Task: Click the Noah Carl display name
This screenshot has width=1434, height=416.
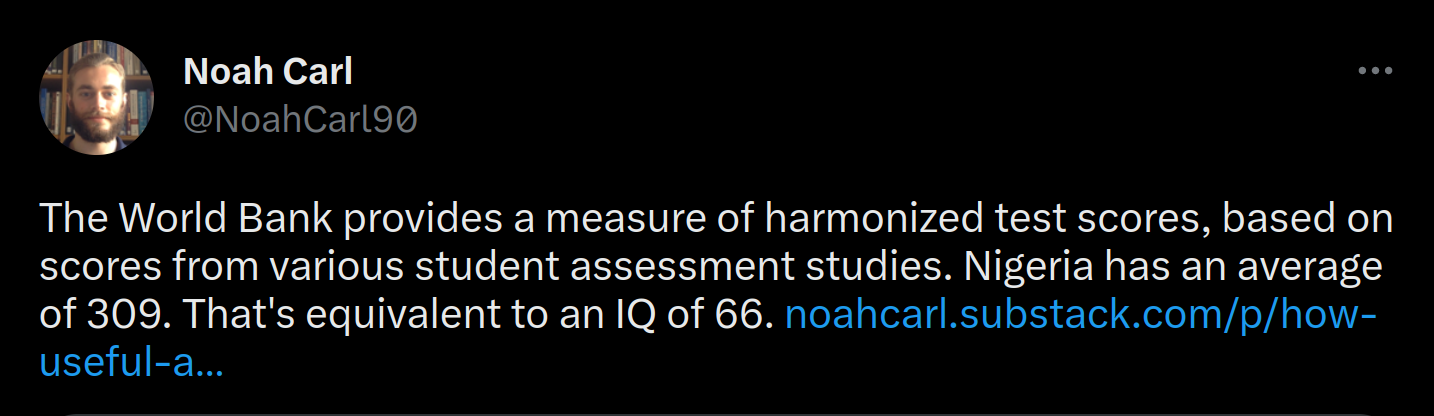Action: (268, 71)
